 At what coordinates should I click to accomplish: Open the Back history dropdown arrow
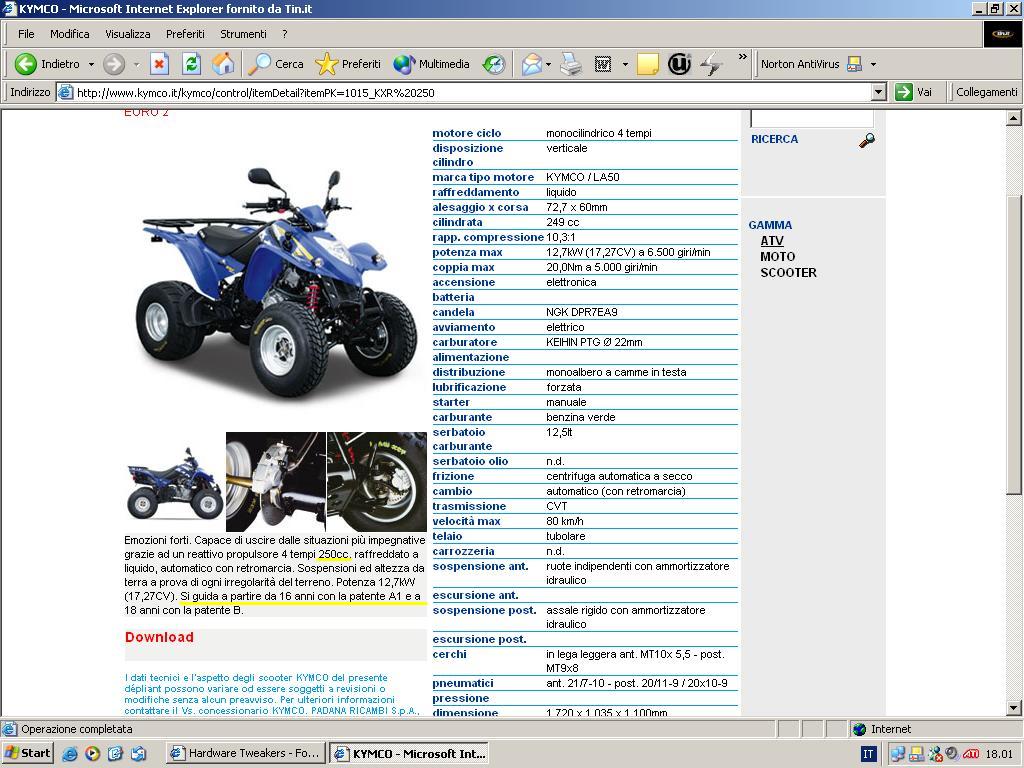tap(91, 64)
